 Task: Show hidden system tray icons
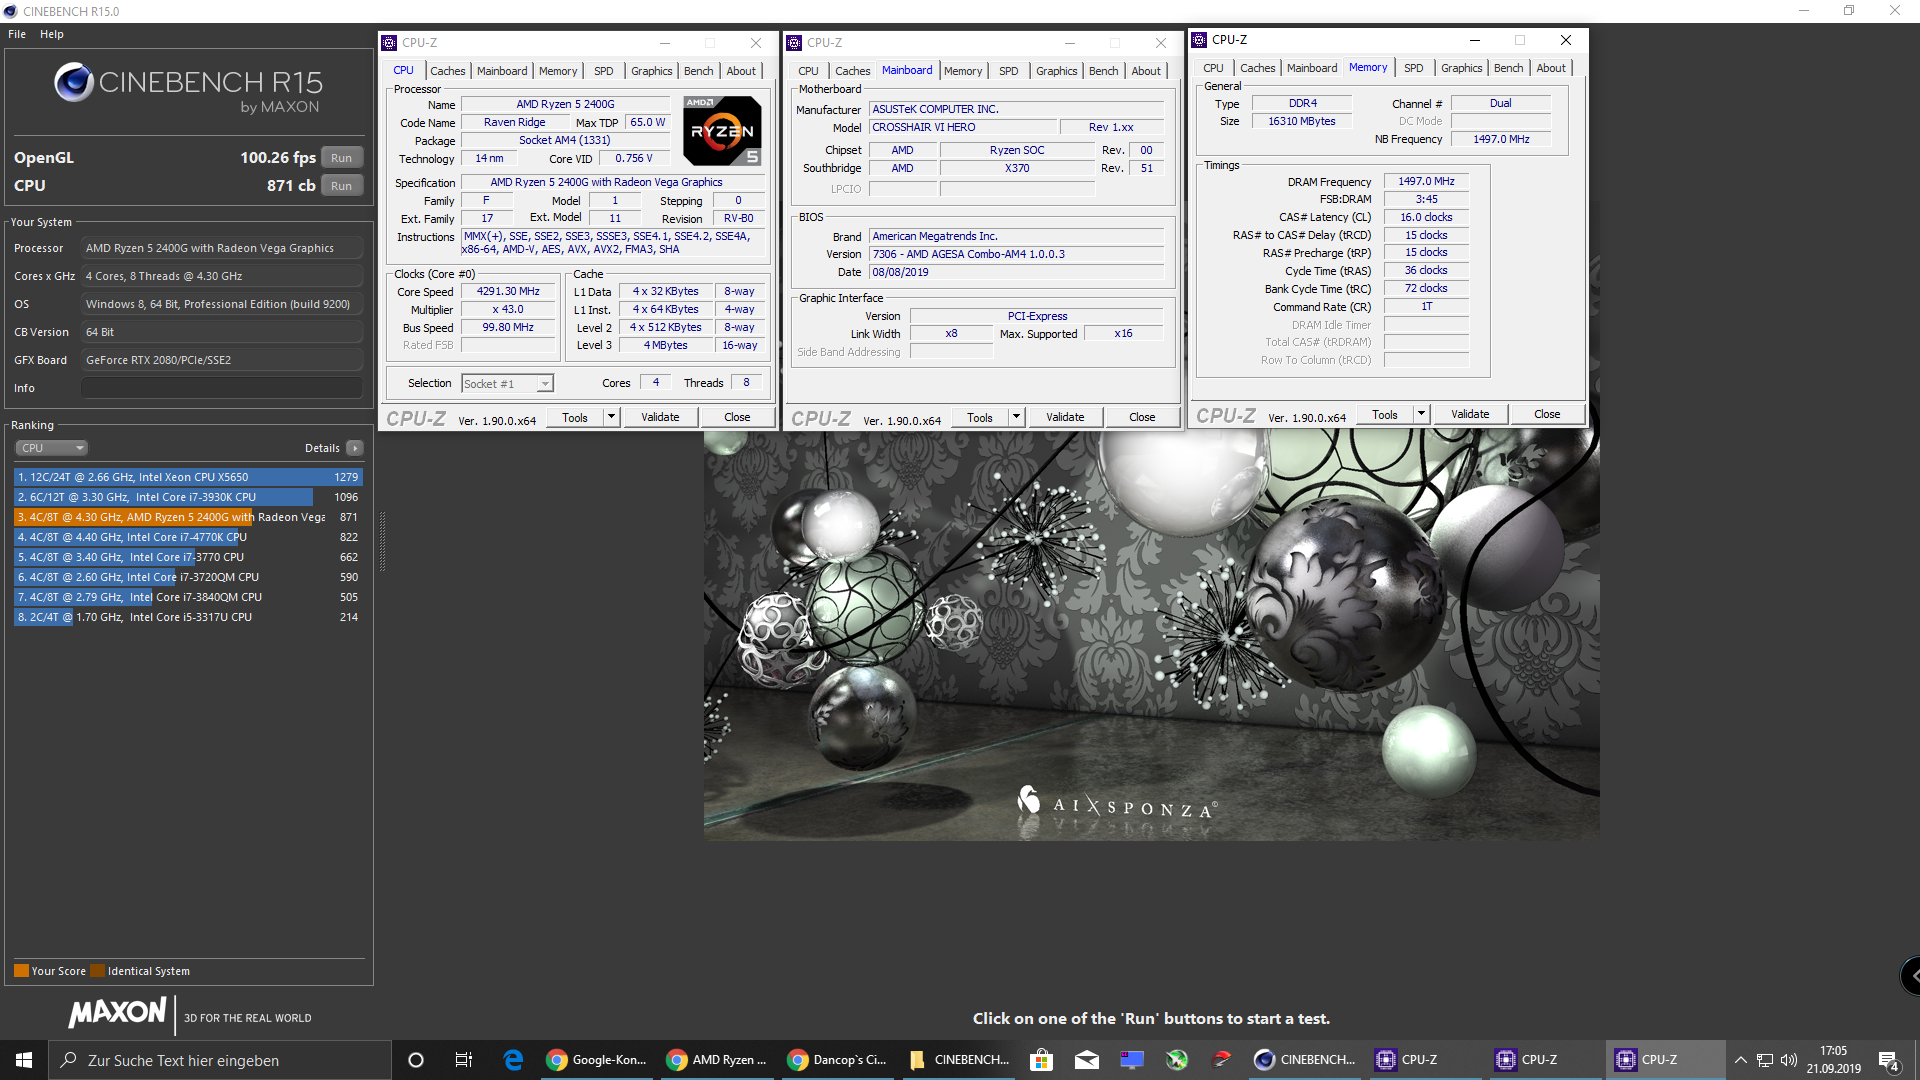tap(1741, 1060)
